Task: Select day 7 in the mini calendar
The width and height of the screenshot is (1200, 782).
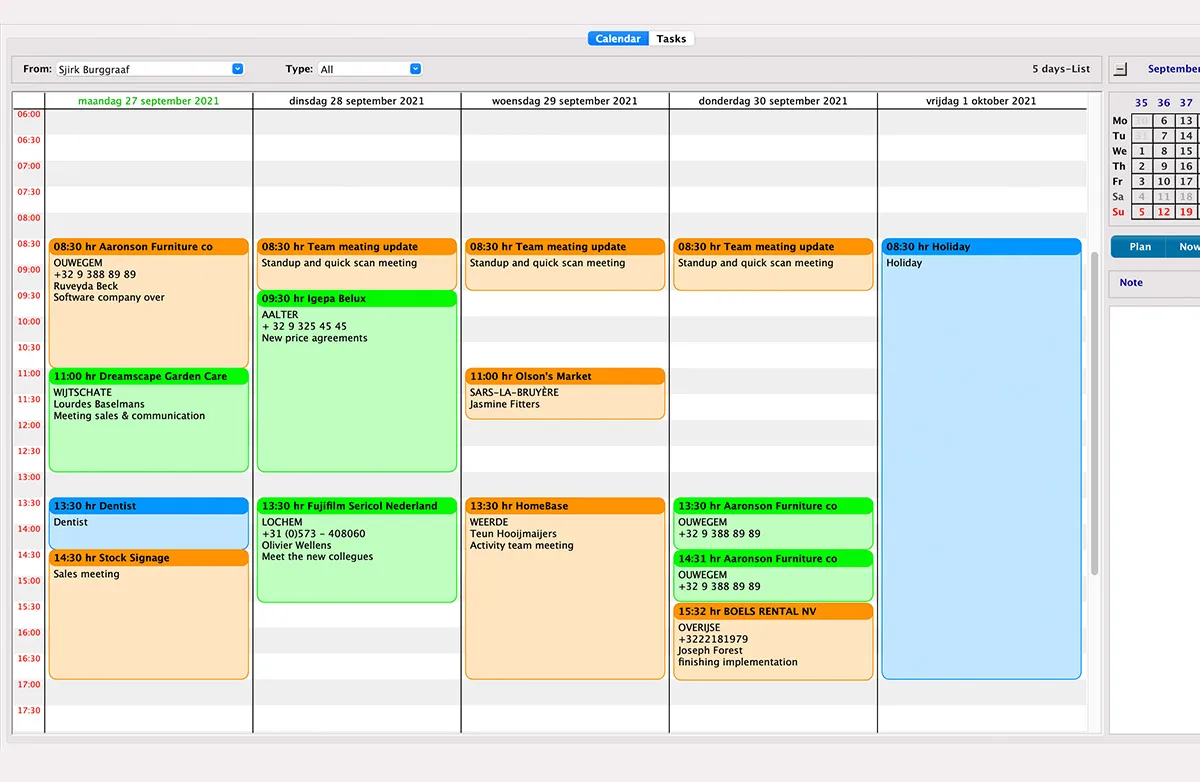Action: (1164, 136)
